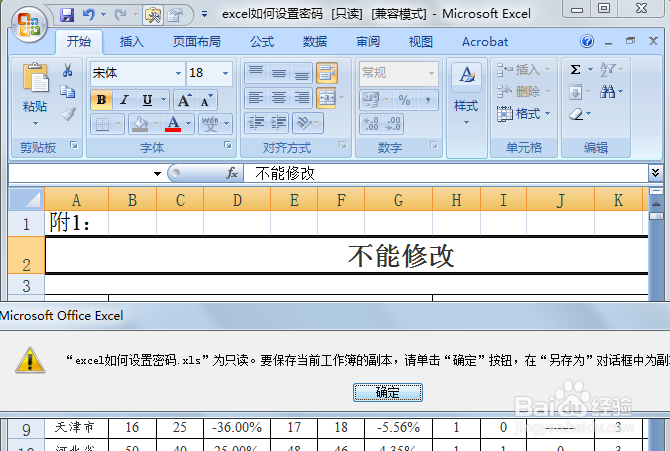The width and height of the screenshot is (670, 451).
Task: Apply red font color
Action: 173,124
